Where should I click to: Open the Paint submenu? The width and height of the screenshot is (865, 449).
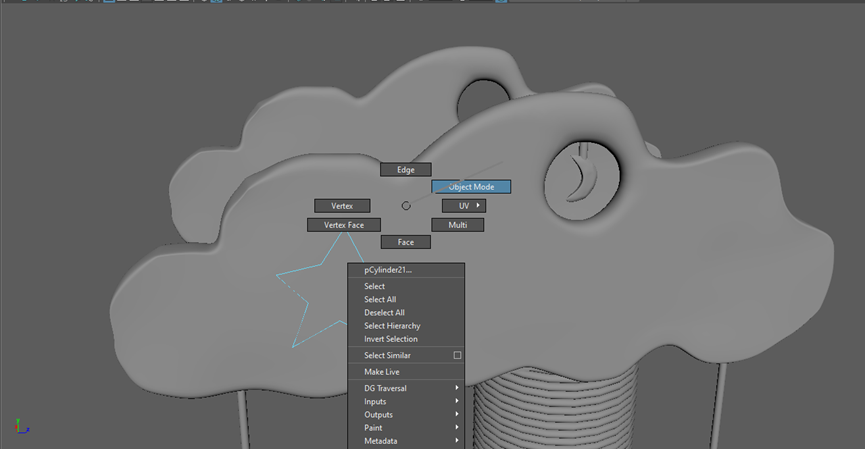(x=406, y=428)
